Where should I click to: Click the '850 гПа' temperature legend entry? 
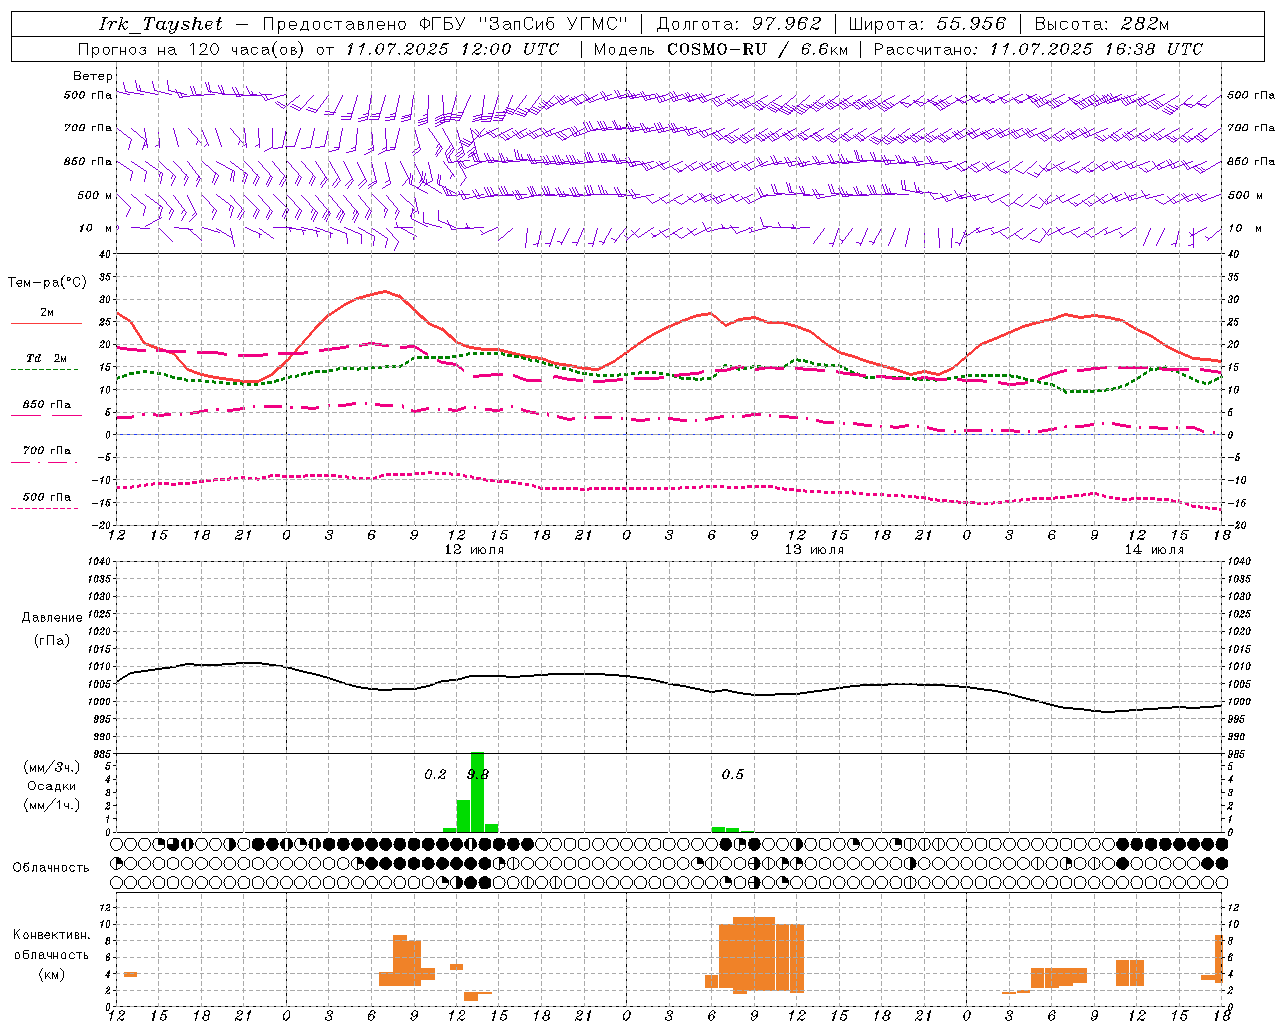(x=47, y=405)
